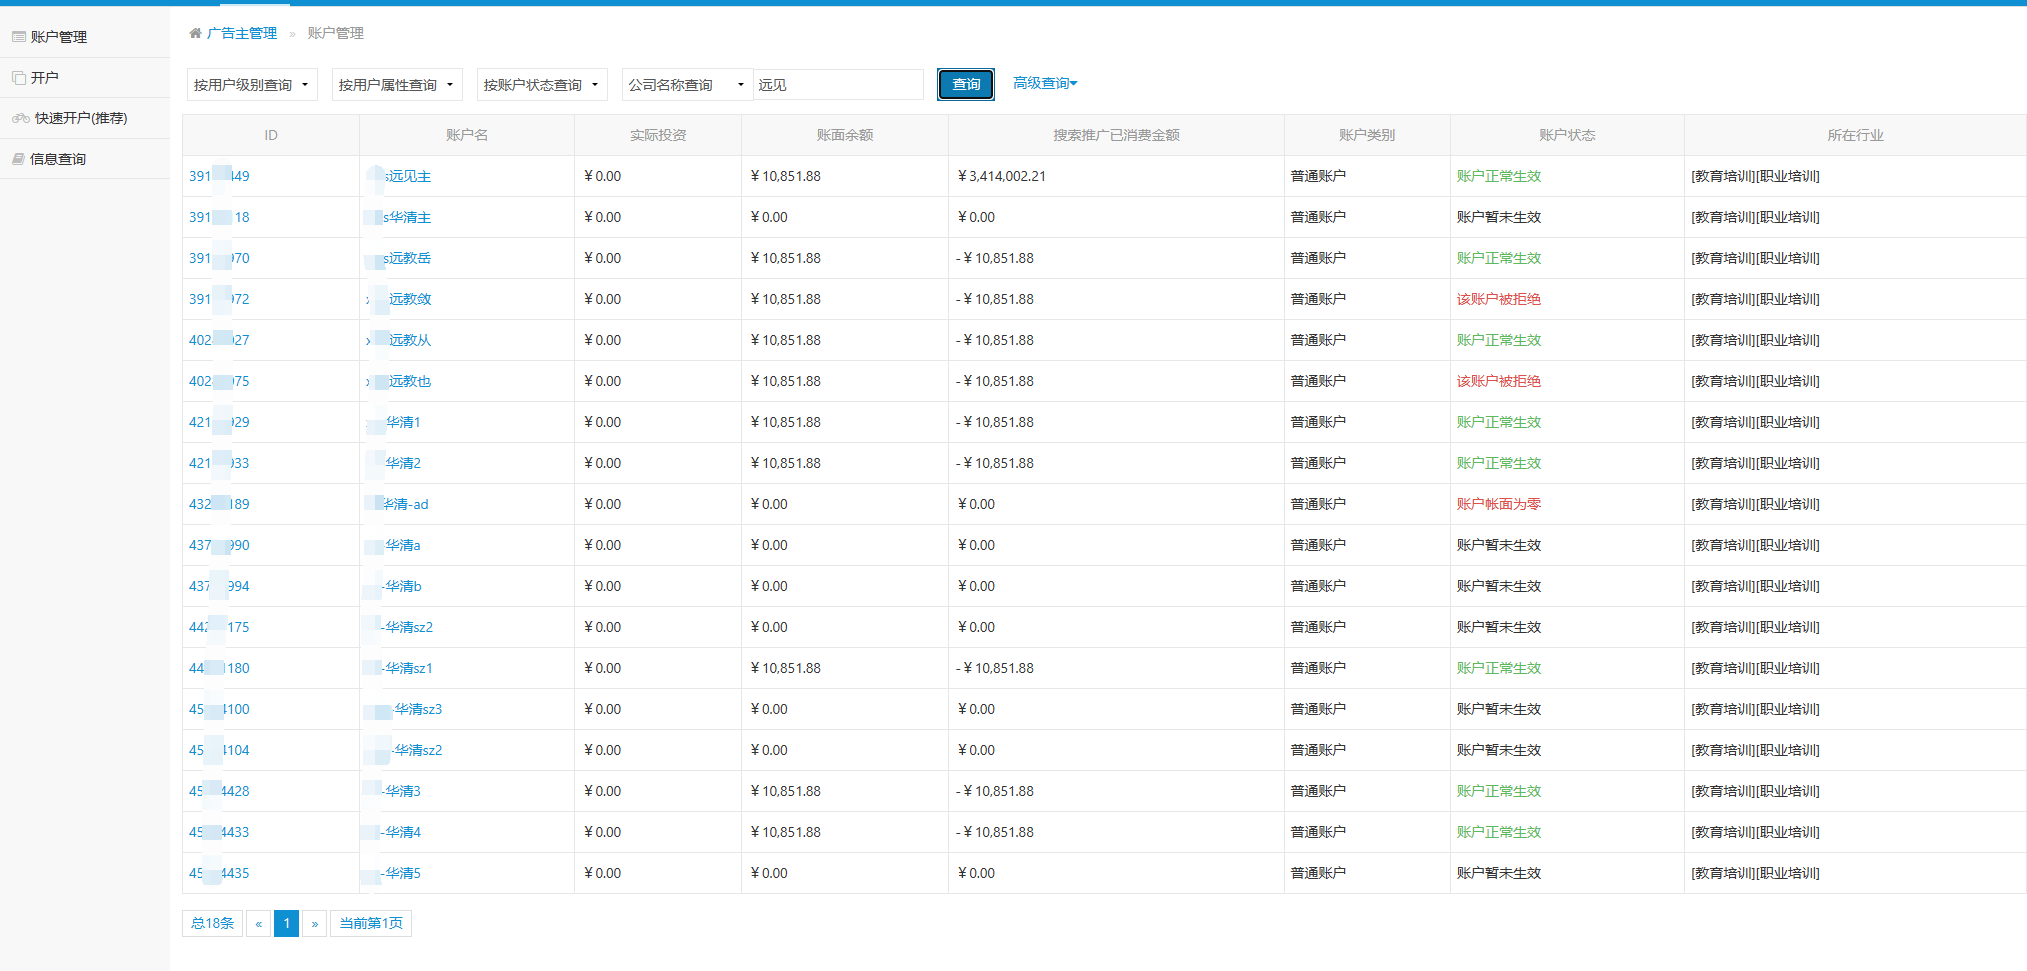Go to next page arrow »
Screen dimensions: 2027x971
314,923
